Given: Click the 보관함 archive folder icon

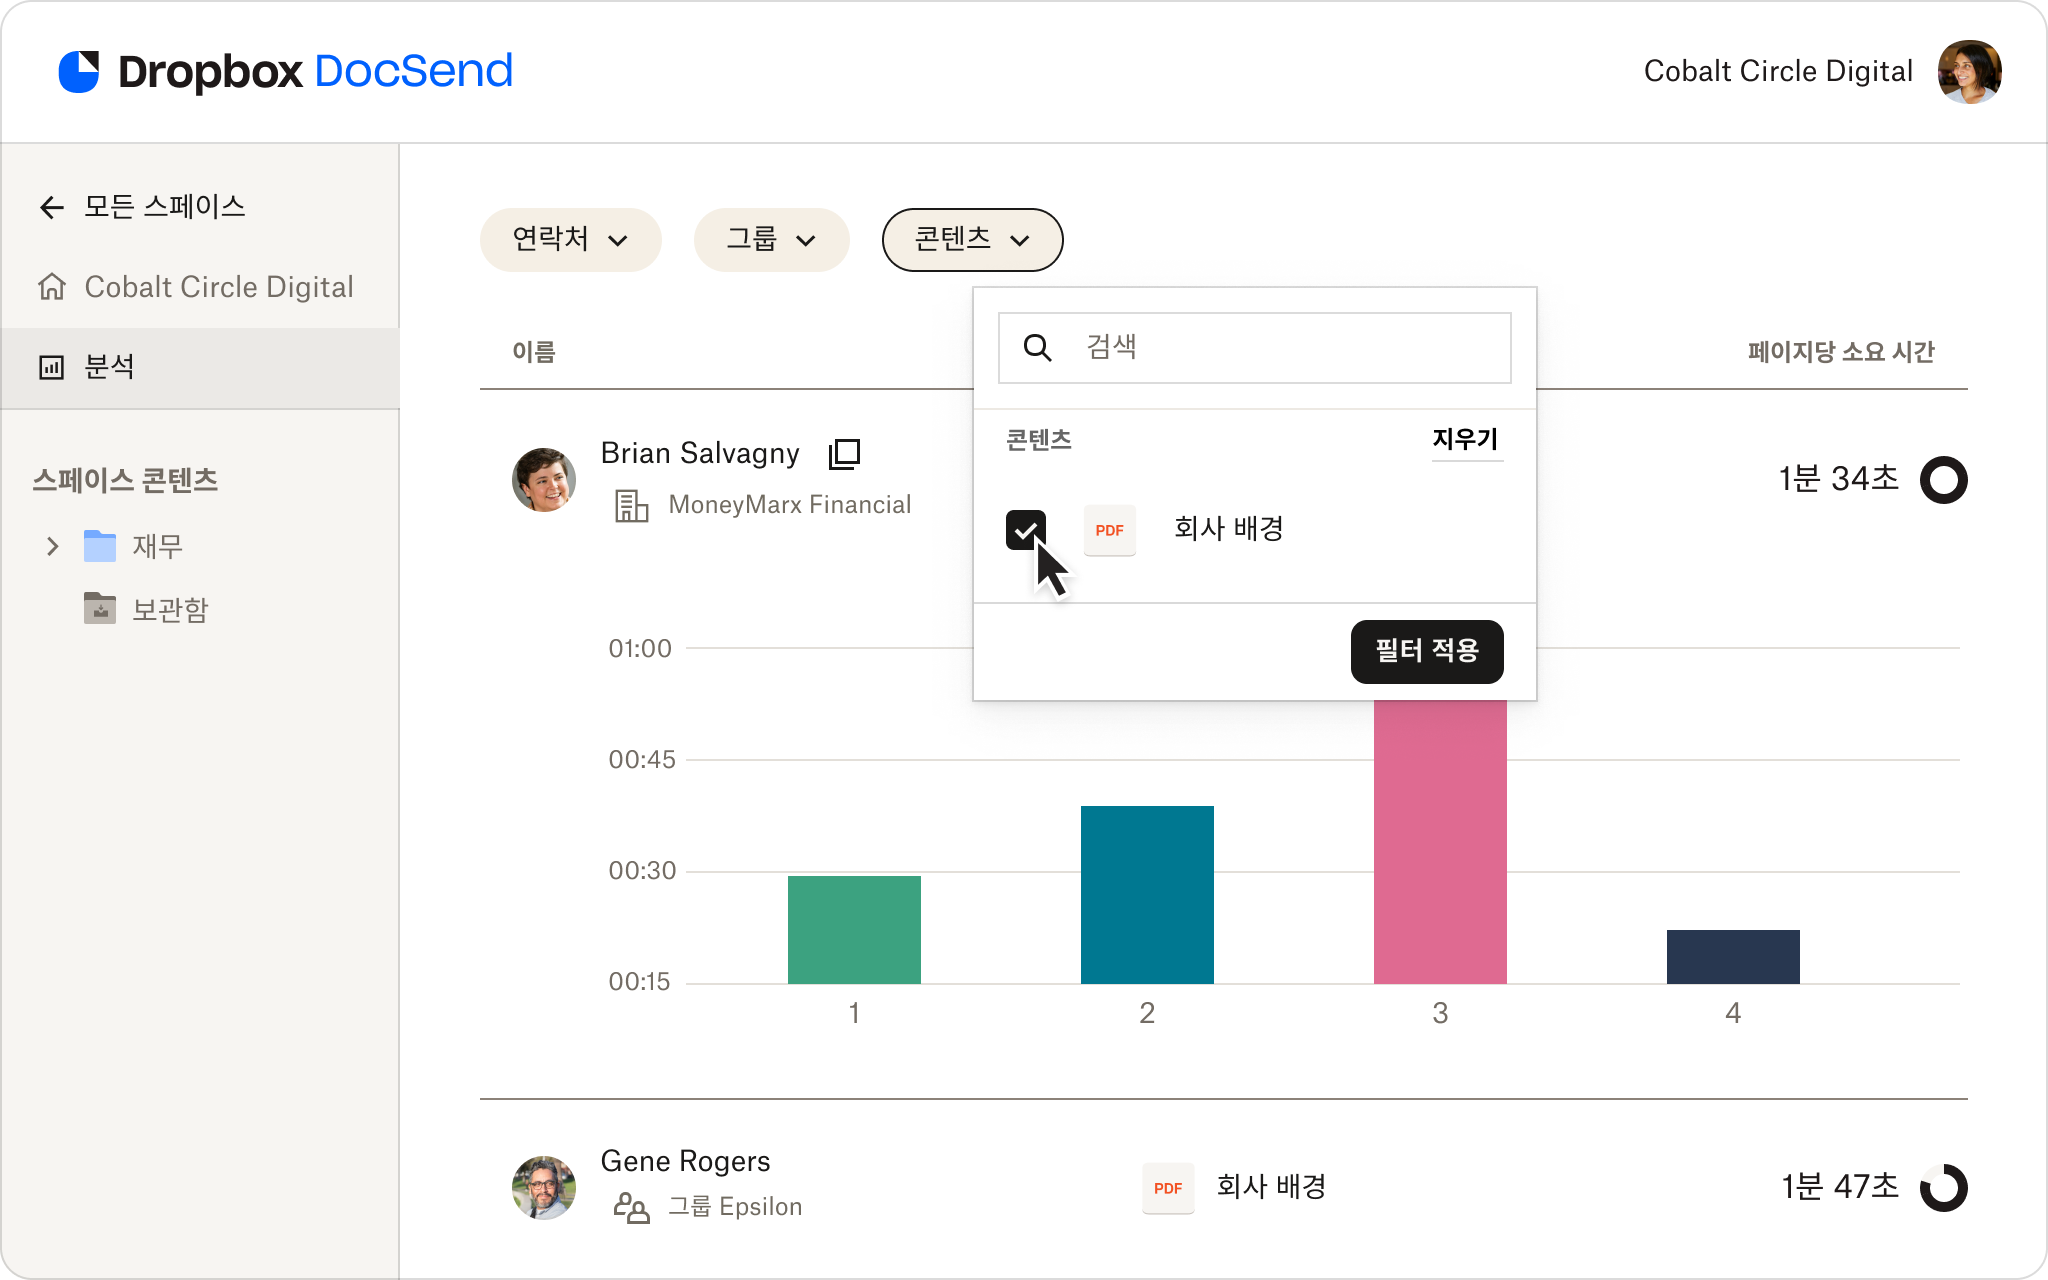Looking at the screenshot, I should click(100, 608).
